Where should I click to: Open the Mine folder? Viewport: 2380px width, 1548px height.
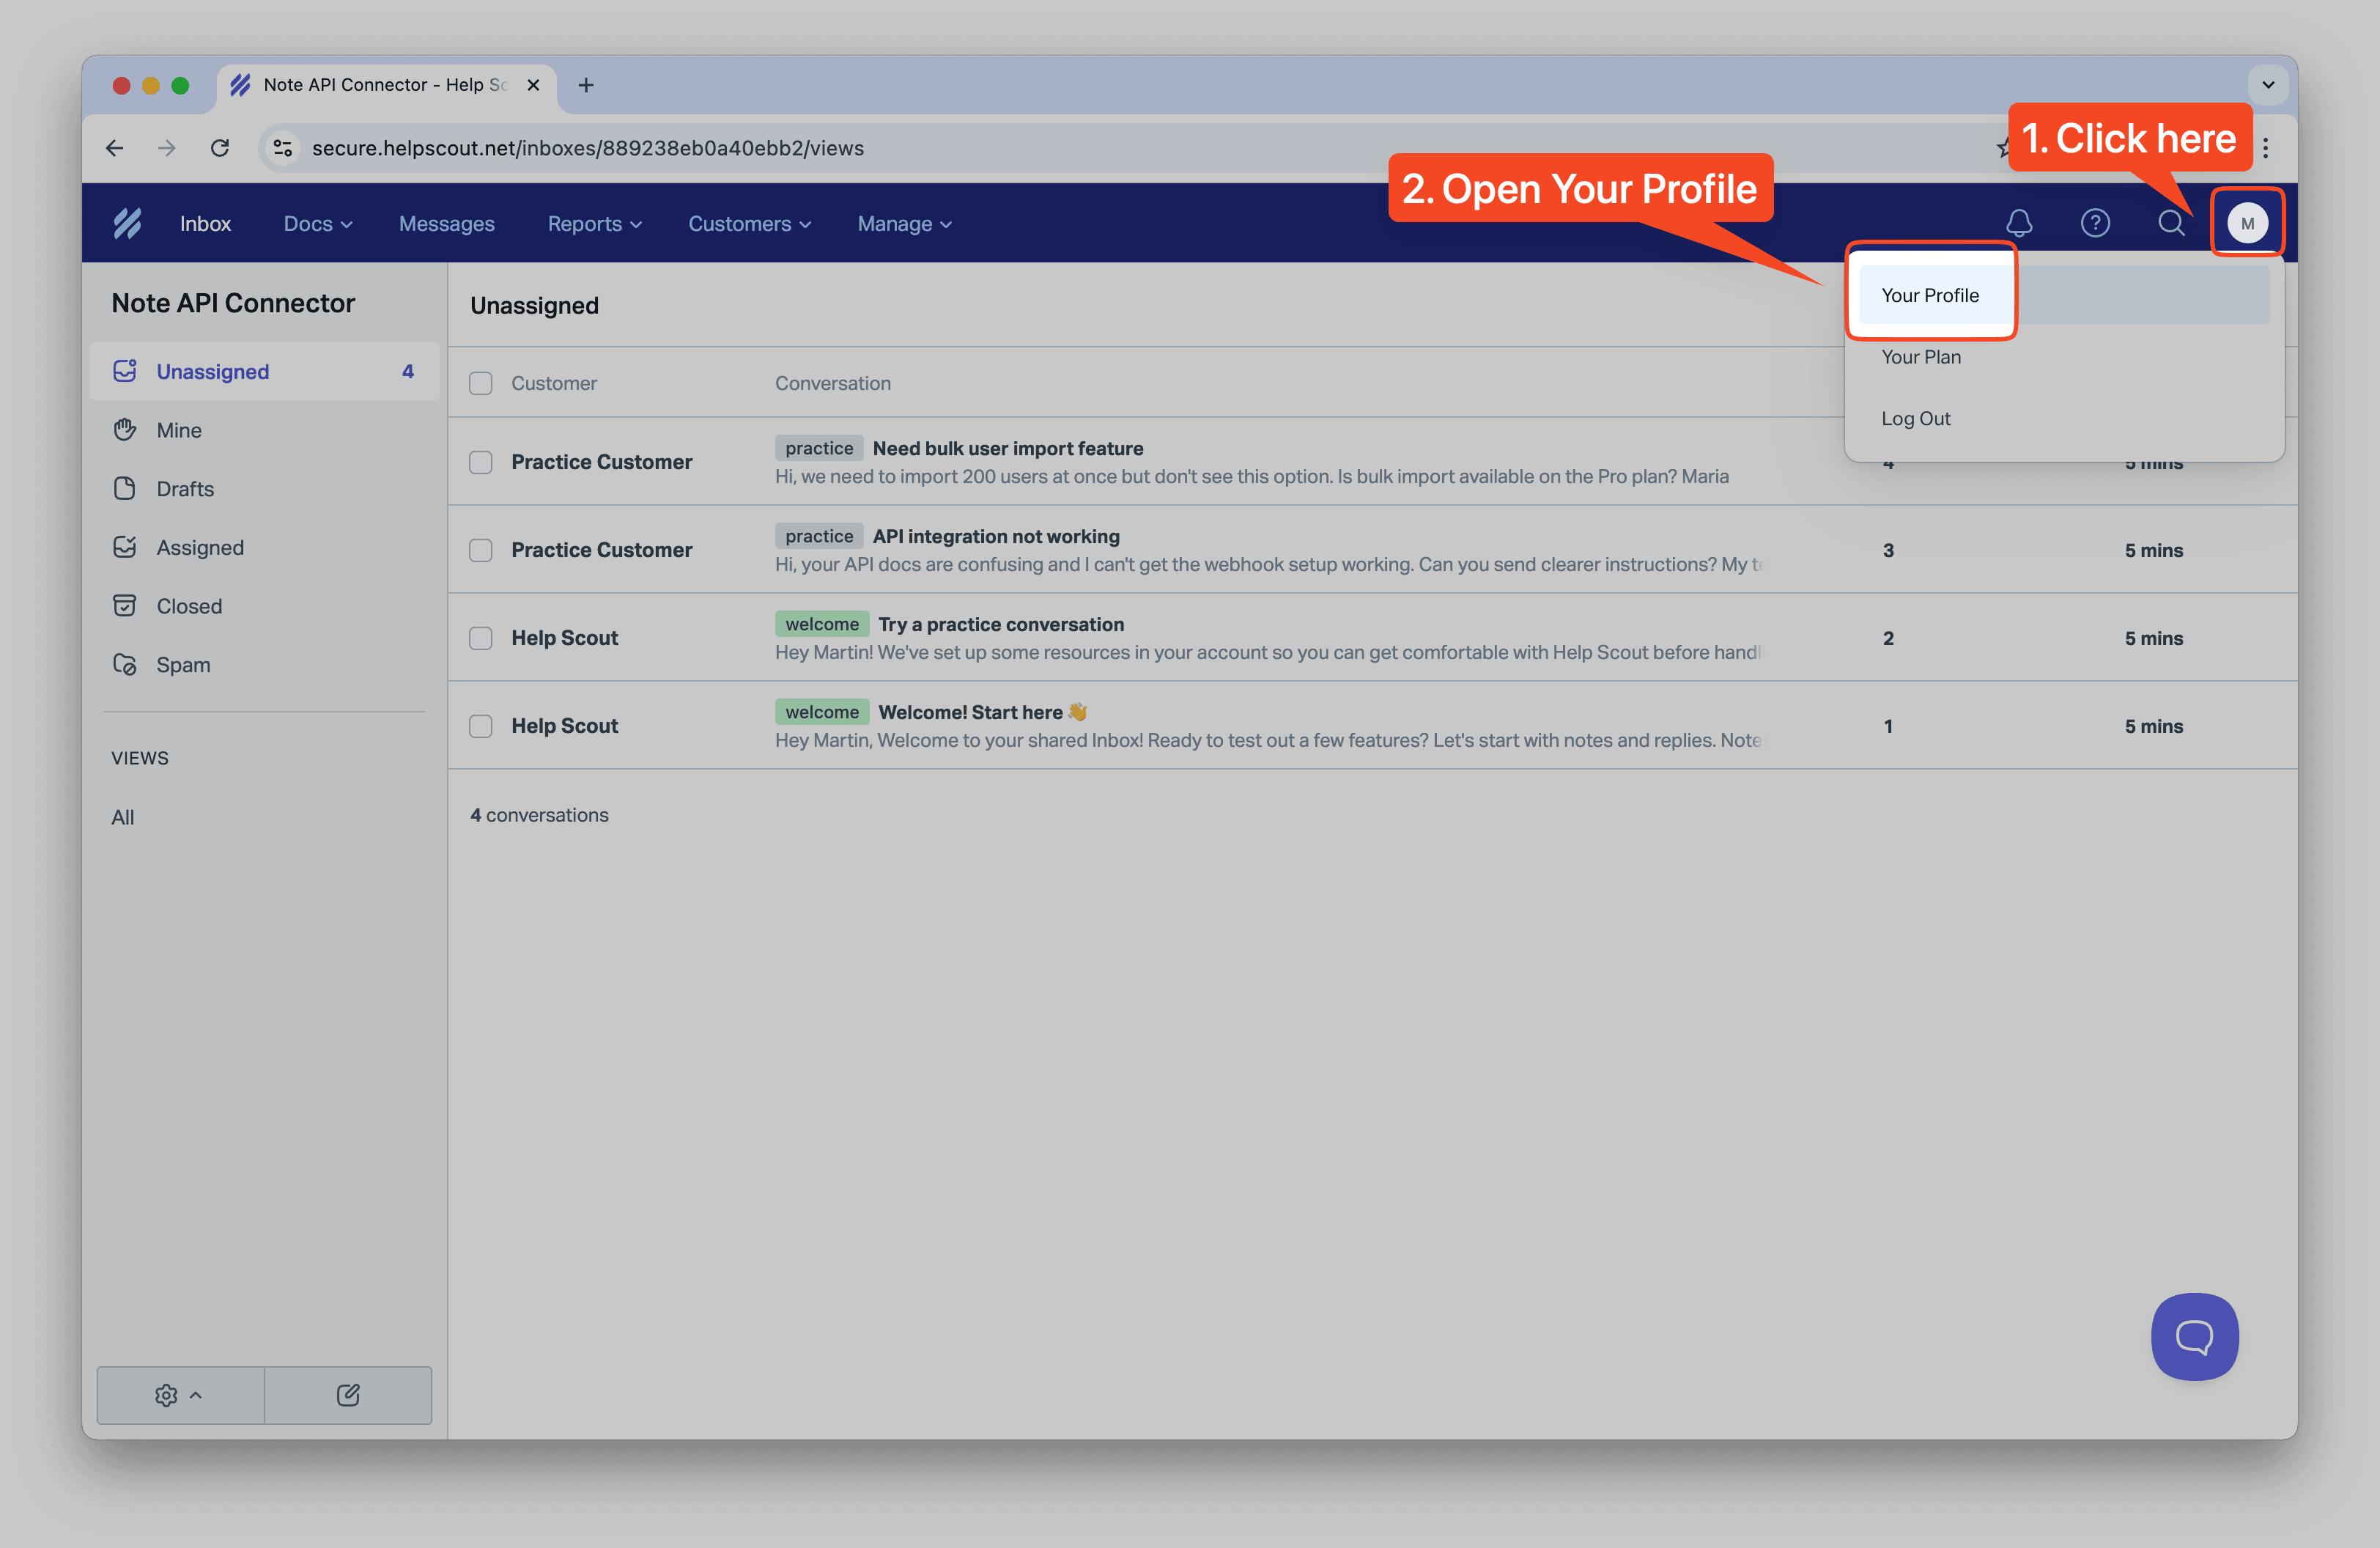pos(264,430)
